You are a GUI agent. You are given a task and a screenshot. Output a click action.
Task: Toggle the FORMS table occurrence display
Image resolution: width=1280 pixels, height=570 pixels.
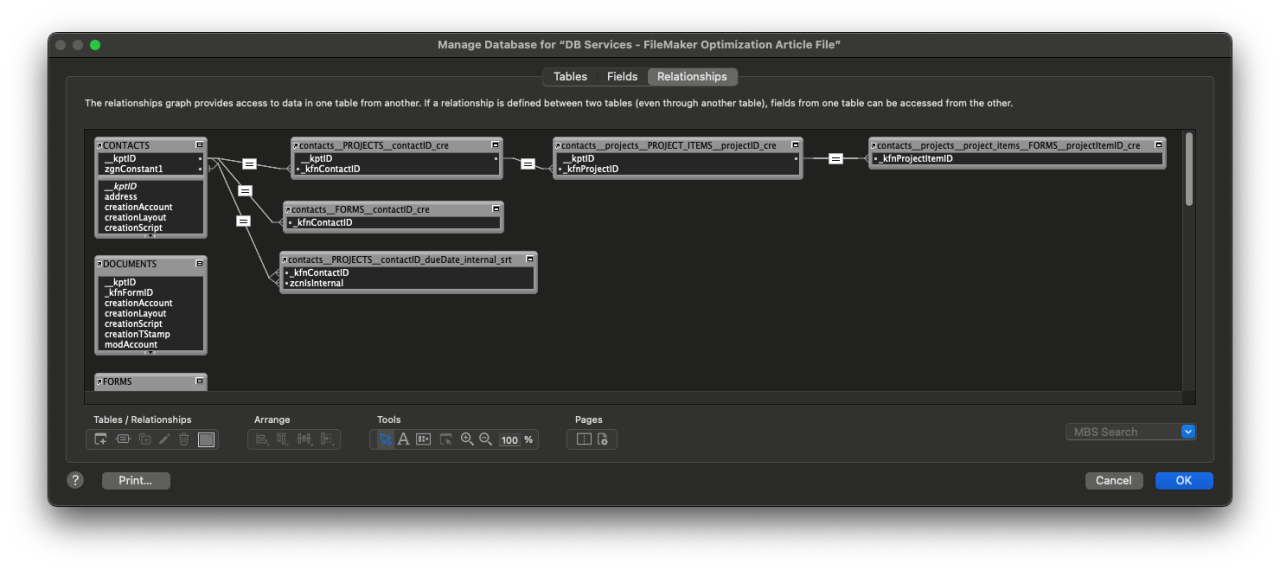click(x=199, y=381)
